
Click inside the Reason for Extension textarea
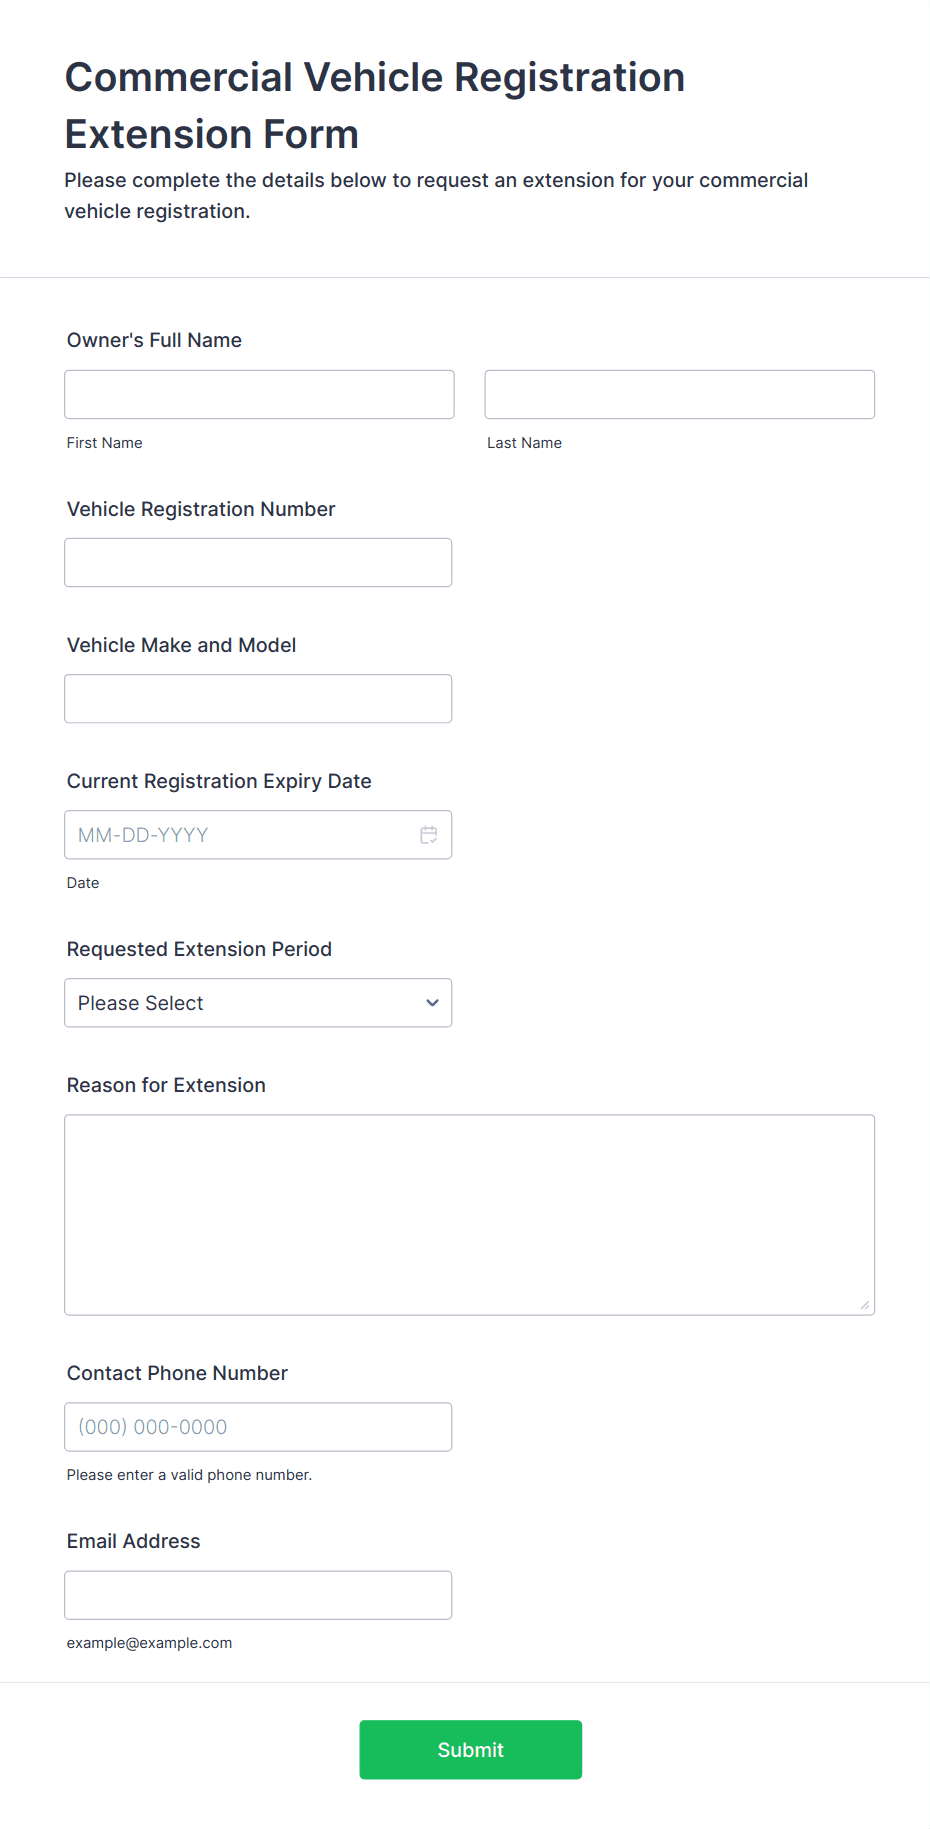[469, 1214]
